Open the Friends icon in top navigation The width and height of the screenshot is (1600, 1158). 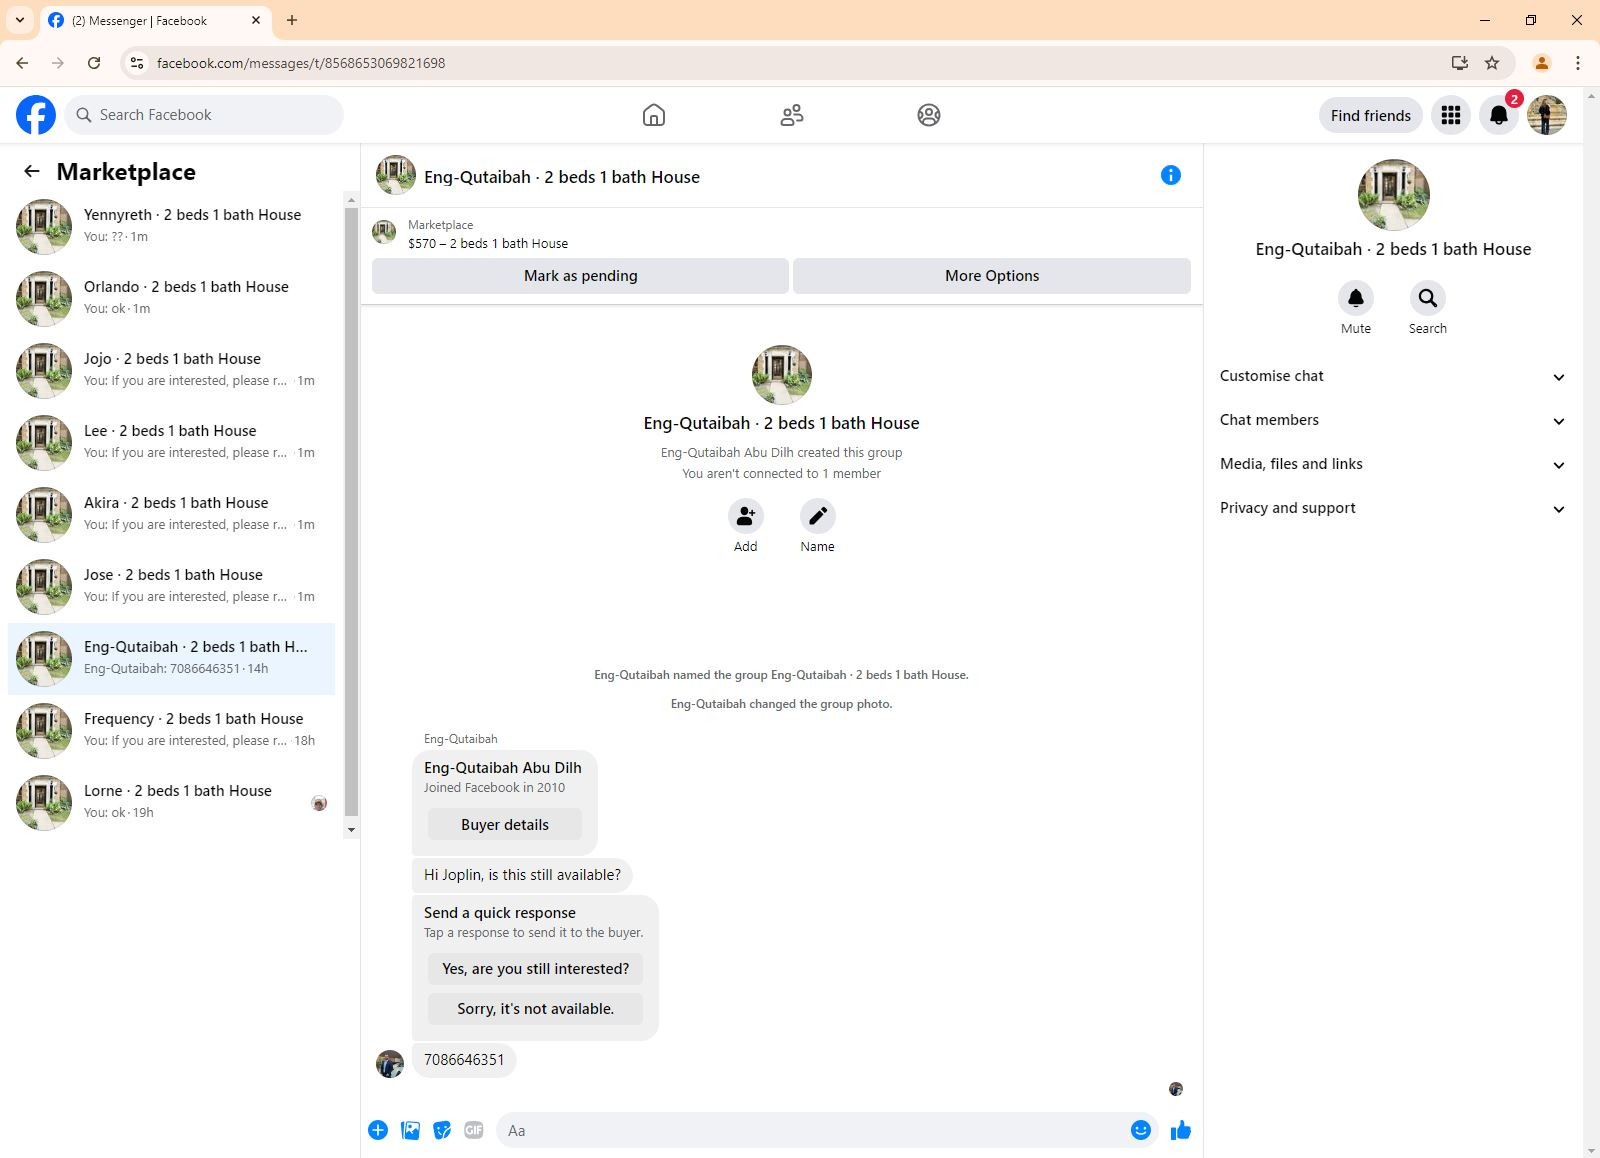pyautogui.click(x=792, y=115)
